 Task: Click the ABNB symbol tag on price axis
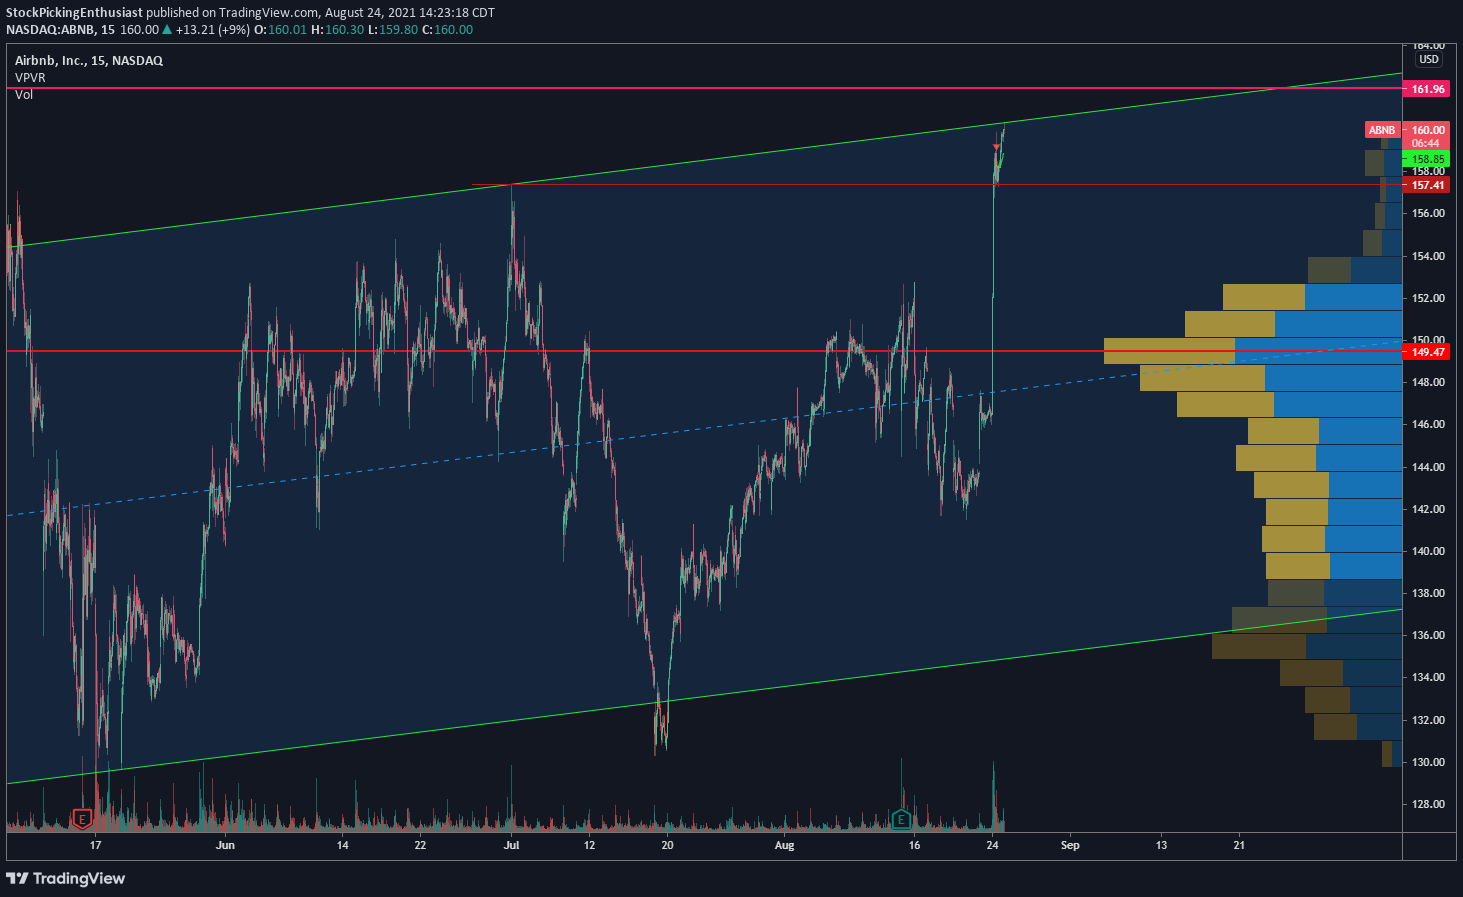click(1382, 130)
